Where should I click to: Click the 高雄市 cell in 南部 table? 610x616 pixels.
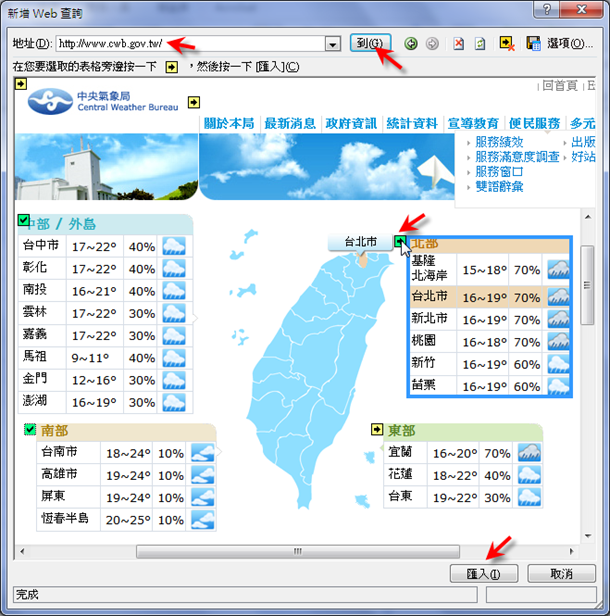click(68, 475)
